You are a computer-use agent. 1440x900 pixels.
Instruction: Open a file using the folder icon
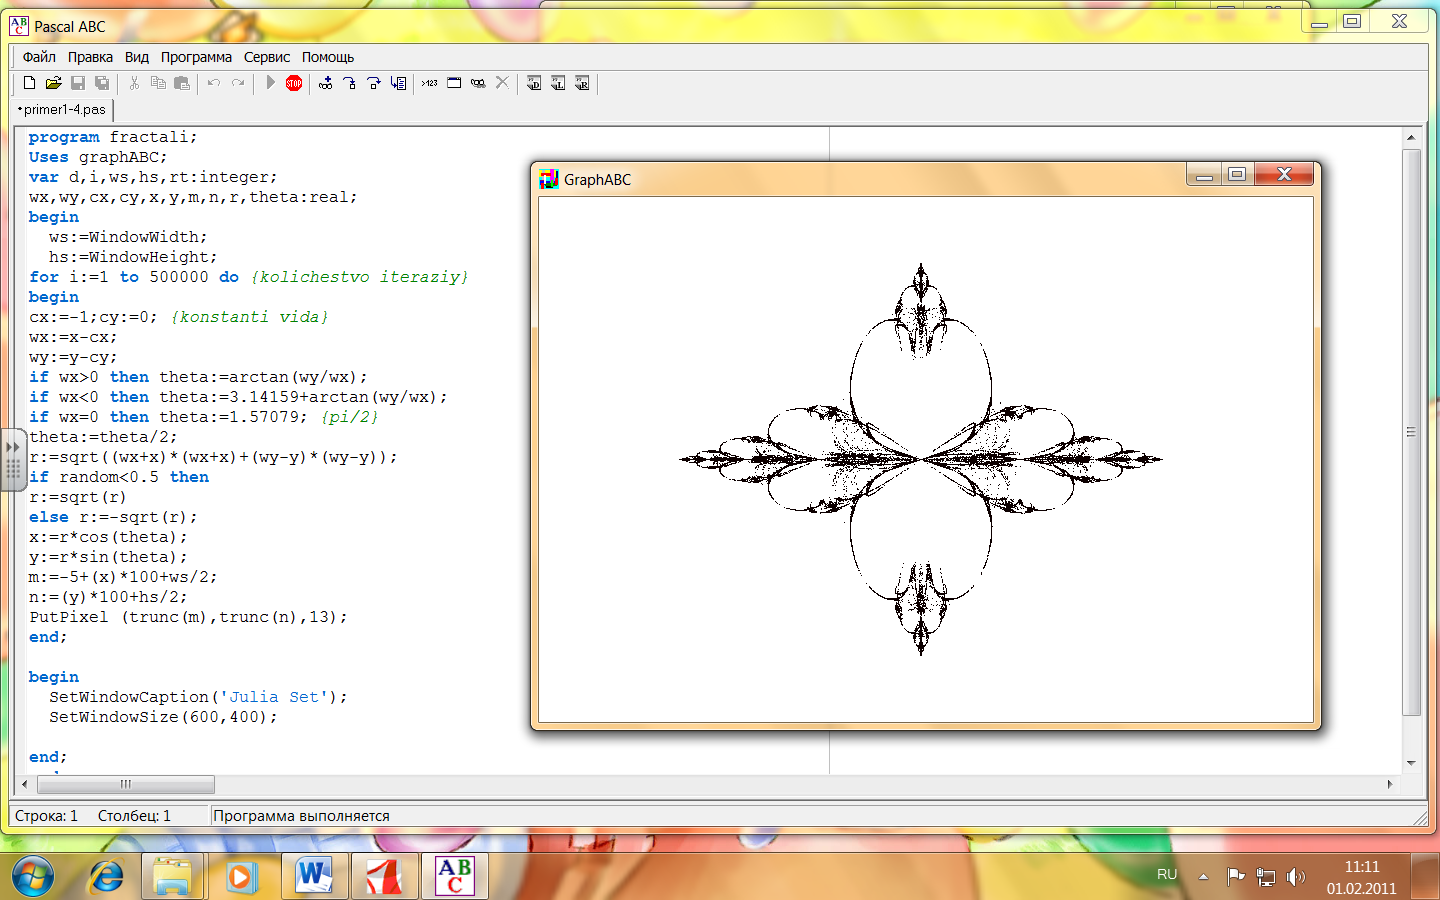pos(53,83)
